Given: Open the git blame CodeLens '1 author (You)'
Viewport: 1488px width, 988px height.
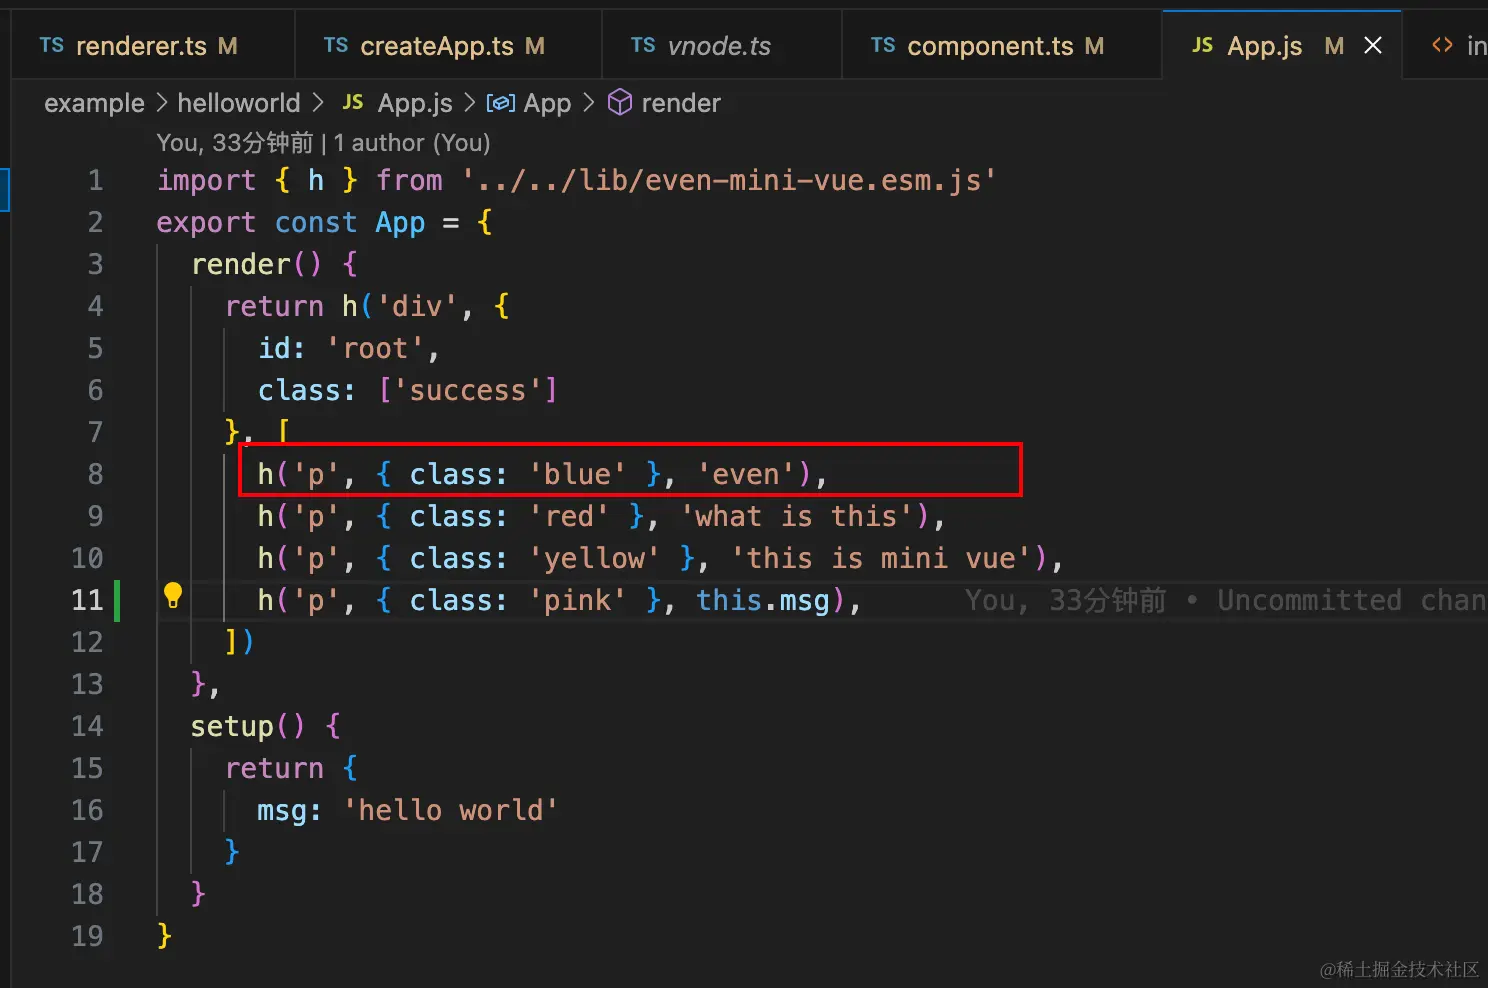Looking at the screenshot, I should [411, 143].
